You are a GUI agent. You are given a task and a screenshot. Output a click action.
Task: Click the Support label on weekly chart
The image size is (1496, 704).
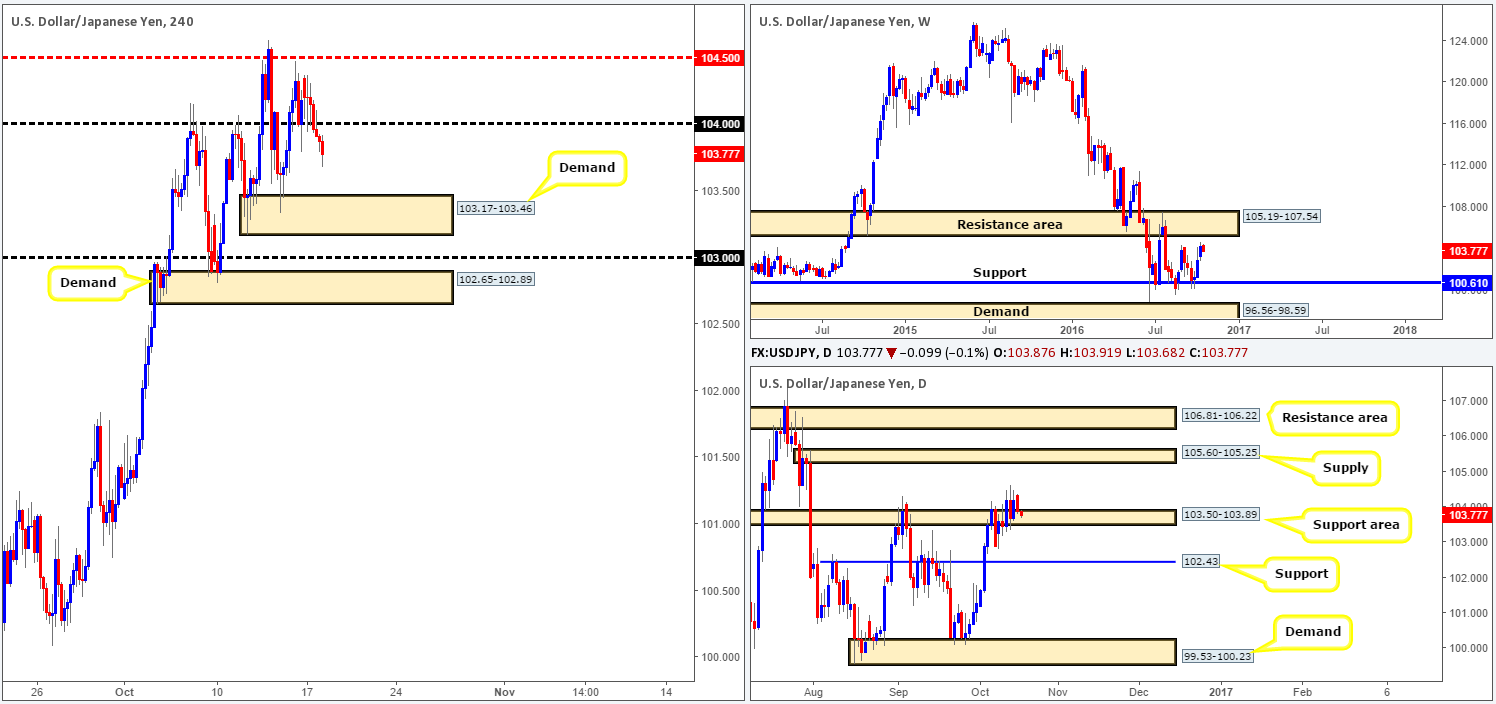click(1001, 272)
